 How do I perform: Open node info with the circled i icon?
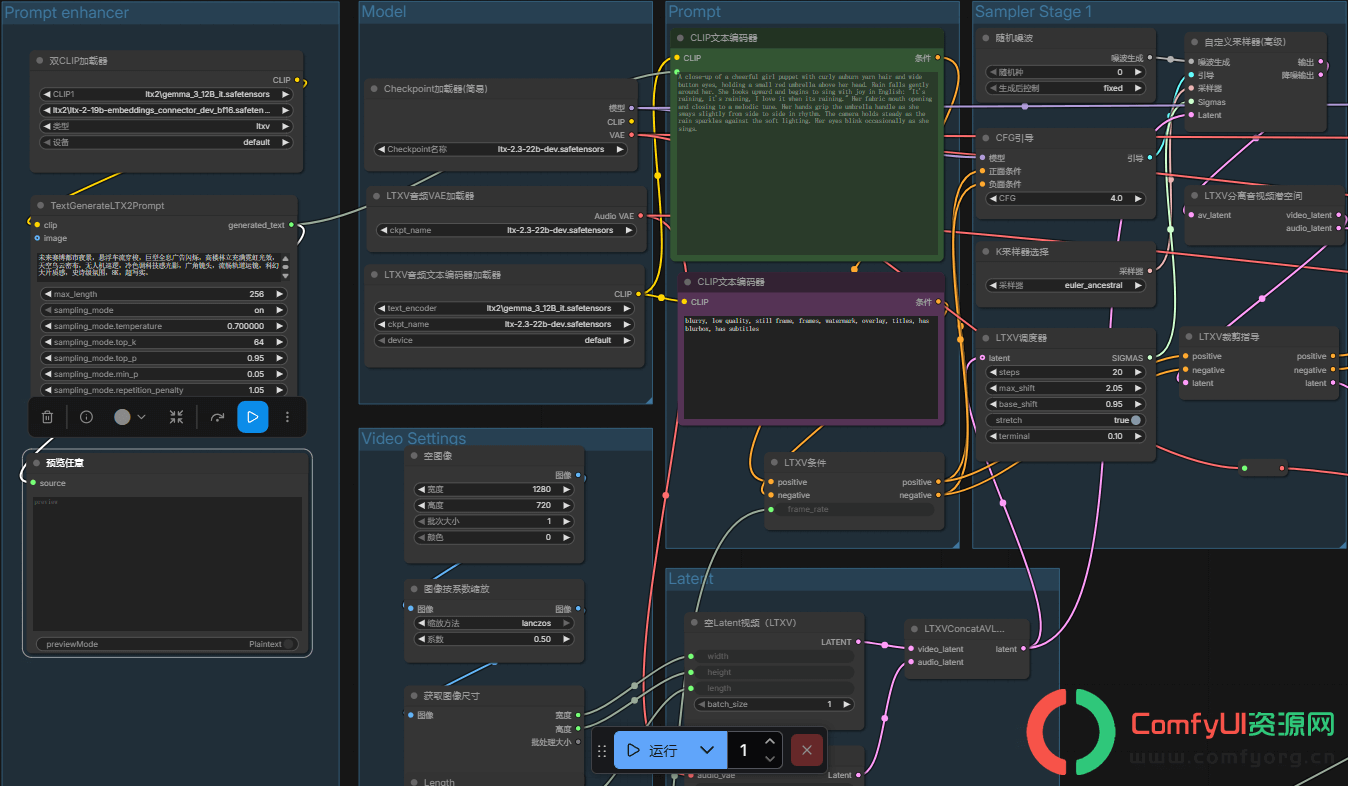[86, 417]
